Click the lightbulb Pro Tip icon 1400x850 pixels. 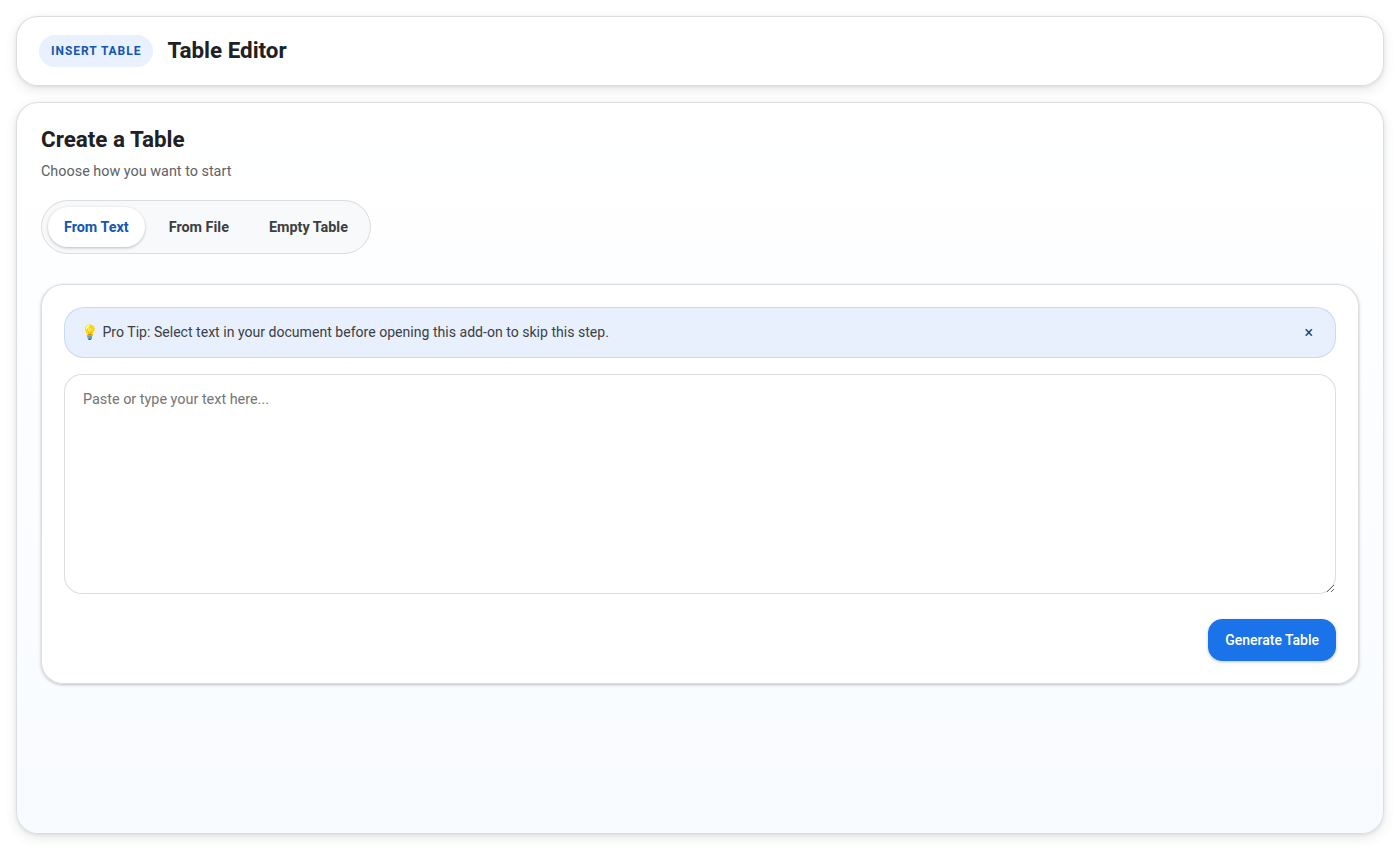[89, 332]
